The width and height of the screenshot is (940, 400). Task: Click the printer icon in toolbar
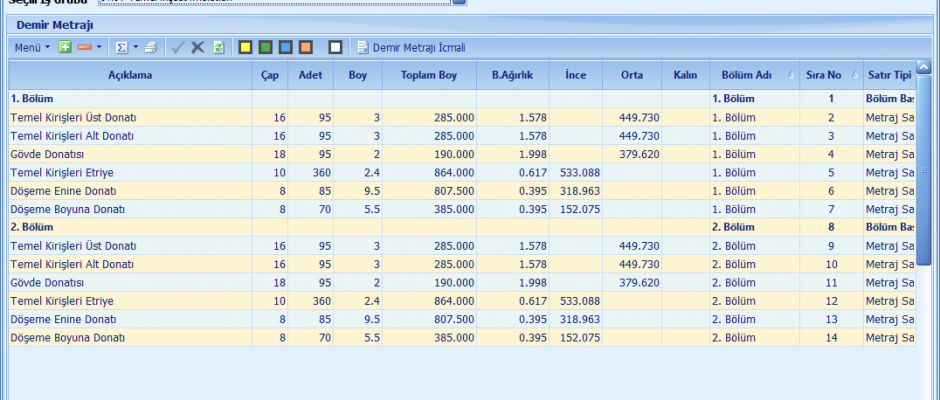click(x=150, y=47)
